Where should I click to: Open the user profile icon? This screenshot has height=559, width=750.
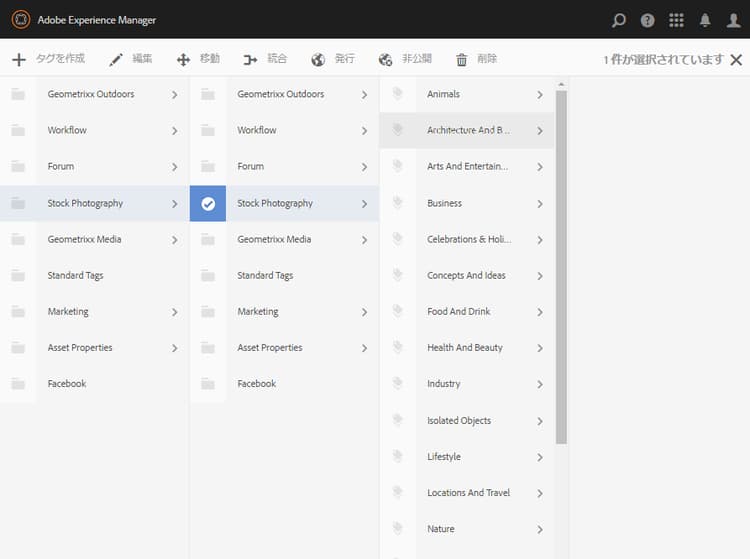(x=733, y=20)
